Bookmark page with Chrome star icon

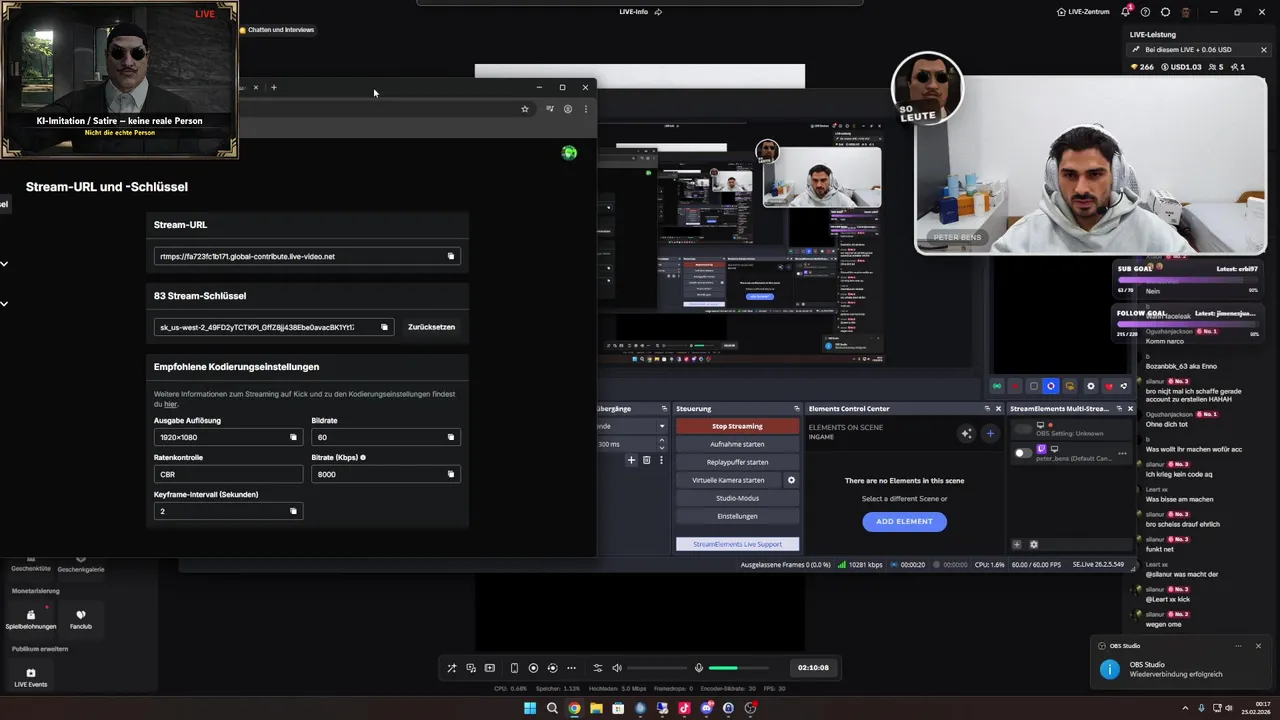coord(524,109)
